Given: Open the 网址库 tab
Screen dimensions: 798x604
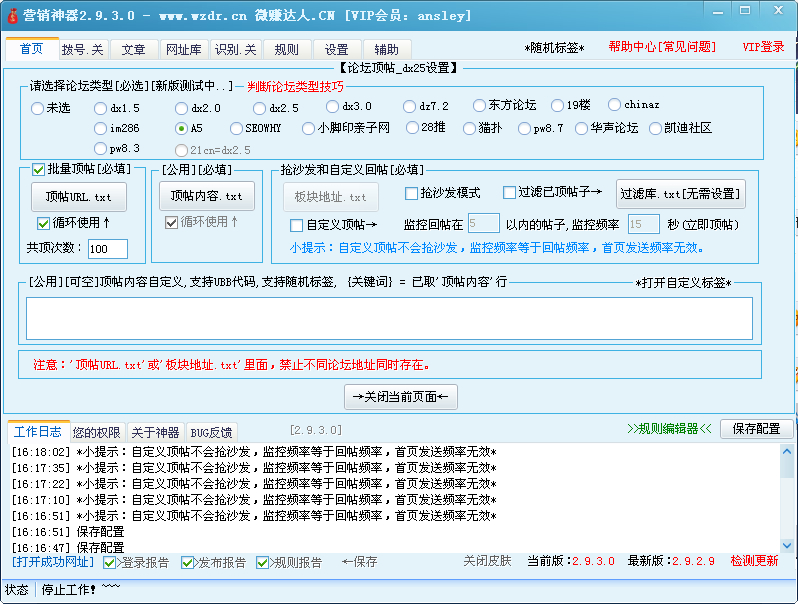Looking at the screenshot, I should [x=183, y=50].
